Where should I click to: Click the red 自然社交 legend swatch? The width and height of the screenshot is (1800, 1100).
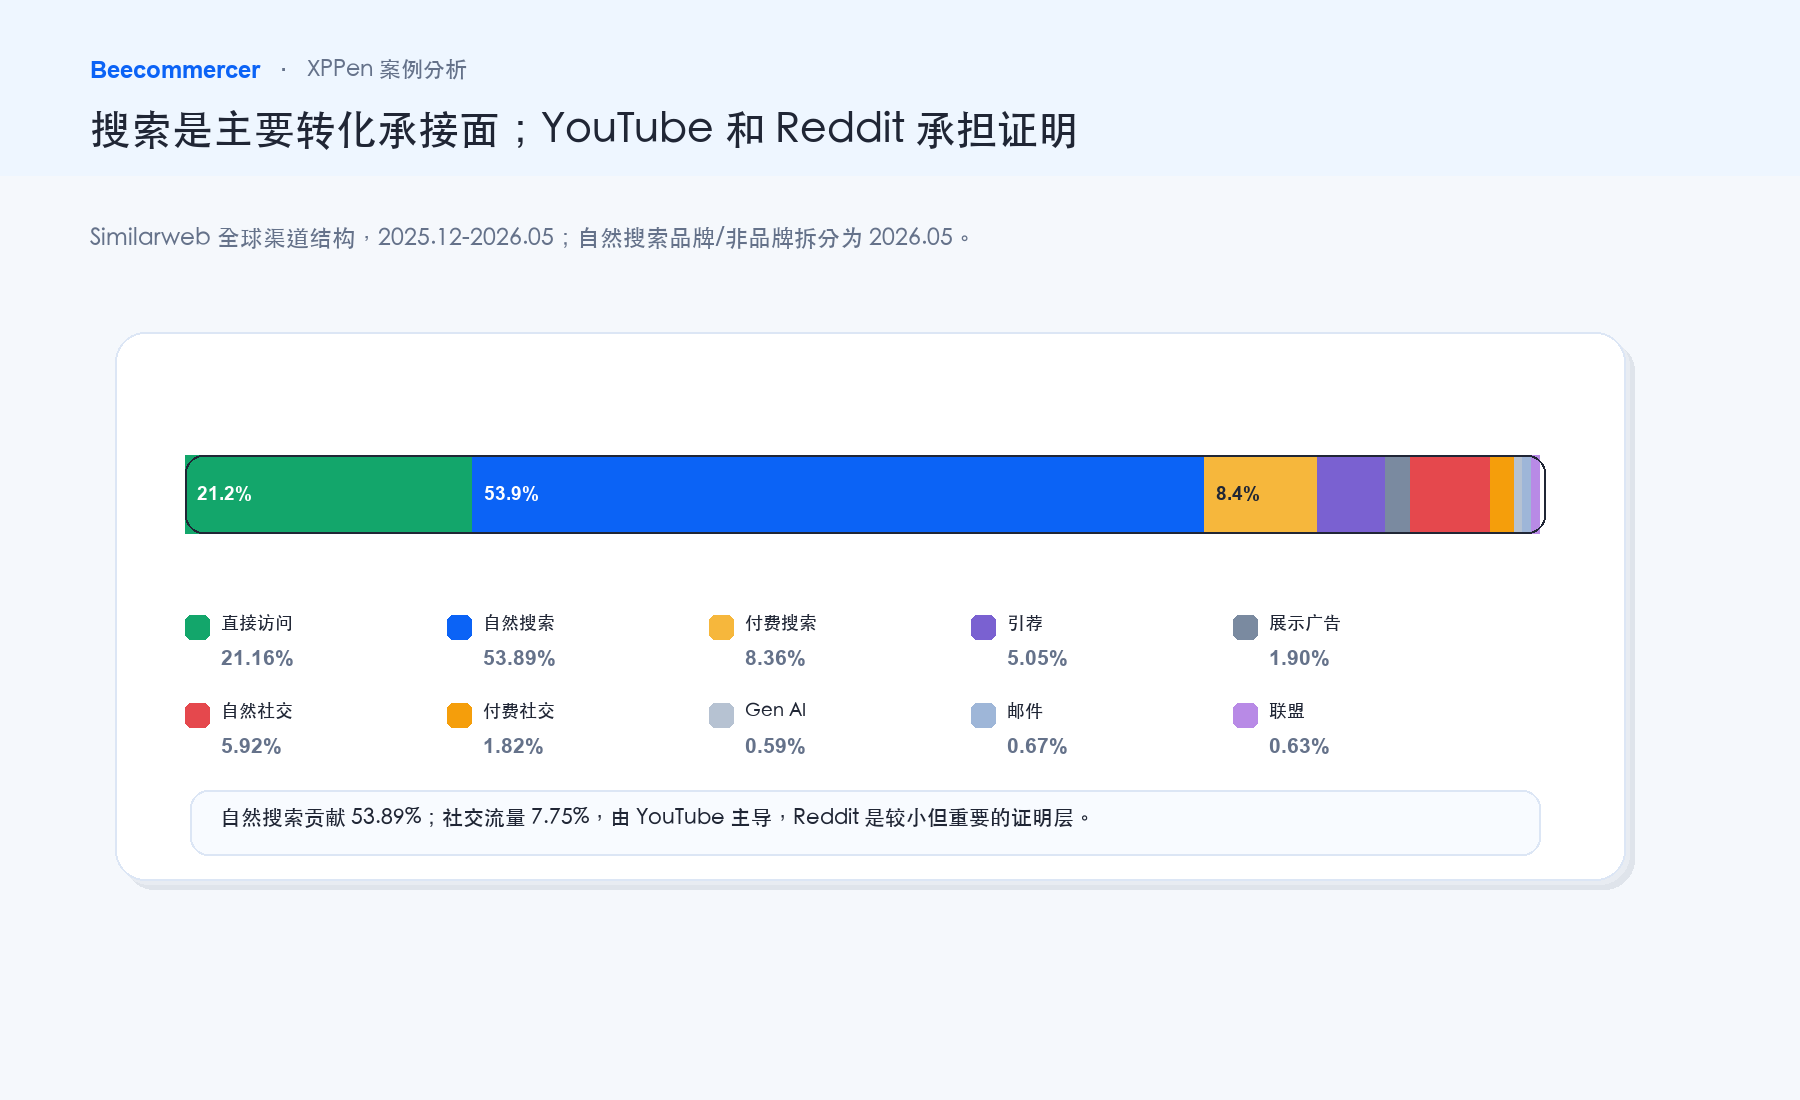pyautogui.click(x=197, y=715)
